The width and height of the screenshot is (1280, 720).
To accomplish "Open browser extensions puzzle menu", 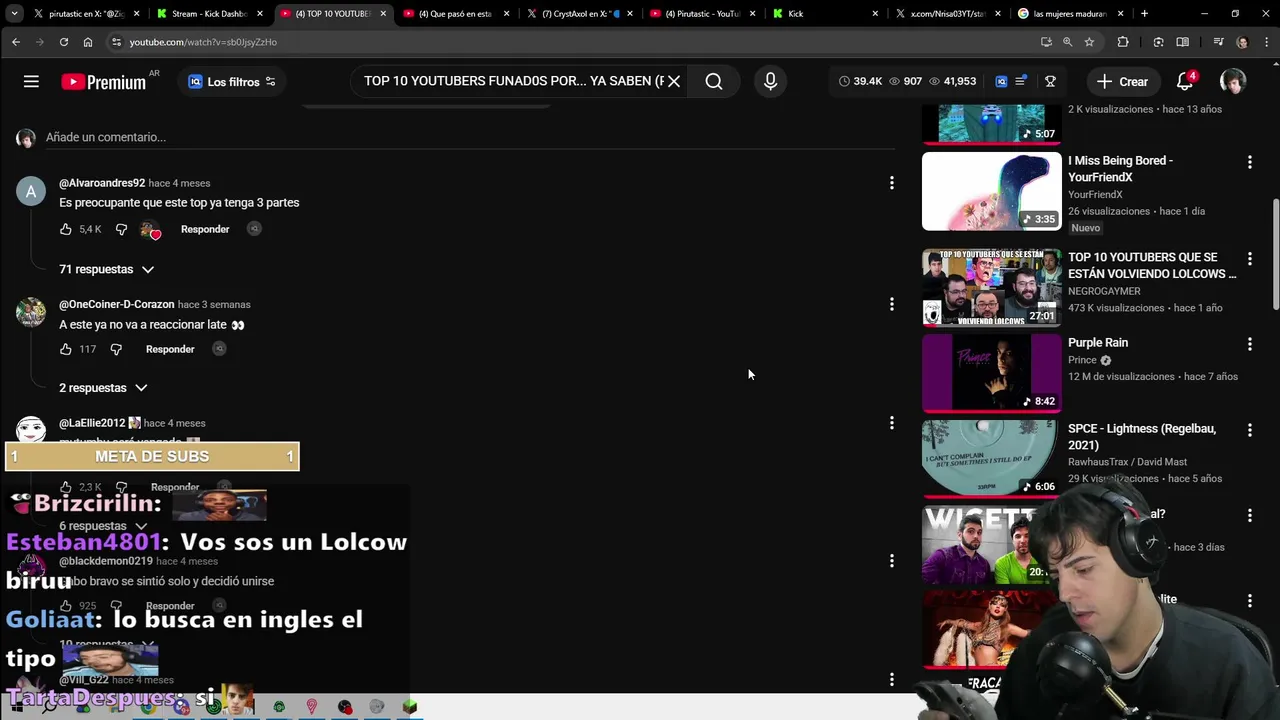I will pyautogui.click(x=1123, y=42).
